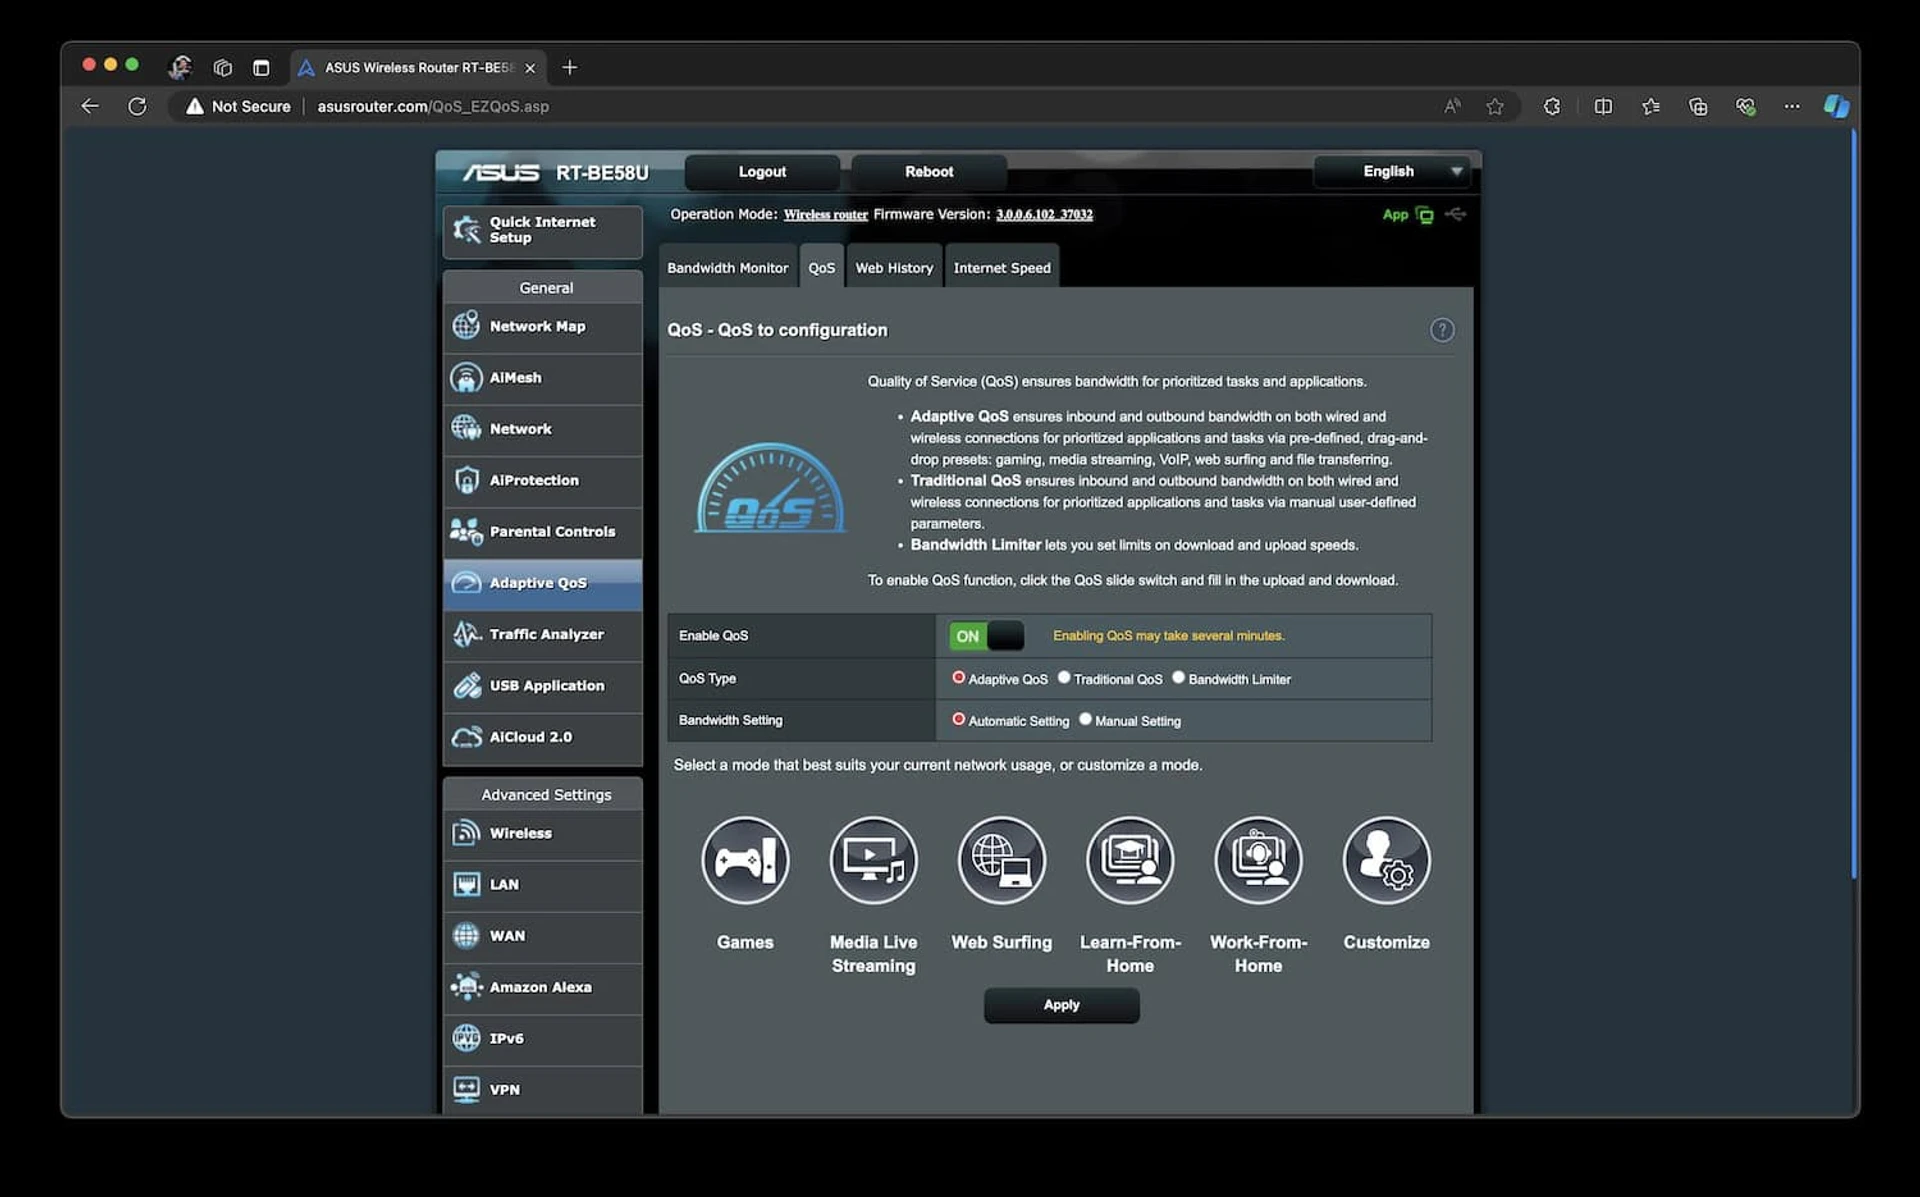Click Apply button
This screenshot has height=1197, width=1920.
click(1061, 1005)
